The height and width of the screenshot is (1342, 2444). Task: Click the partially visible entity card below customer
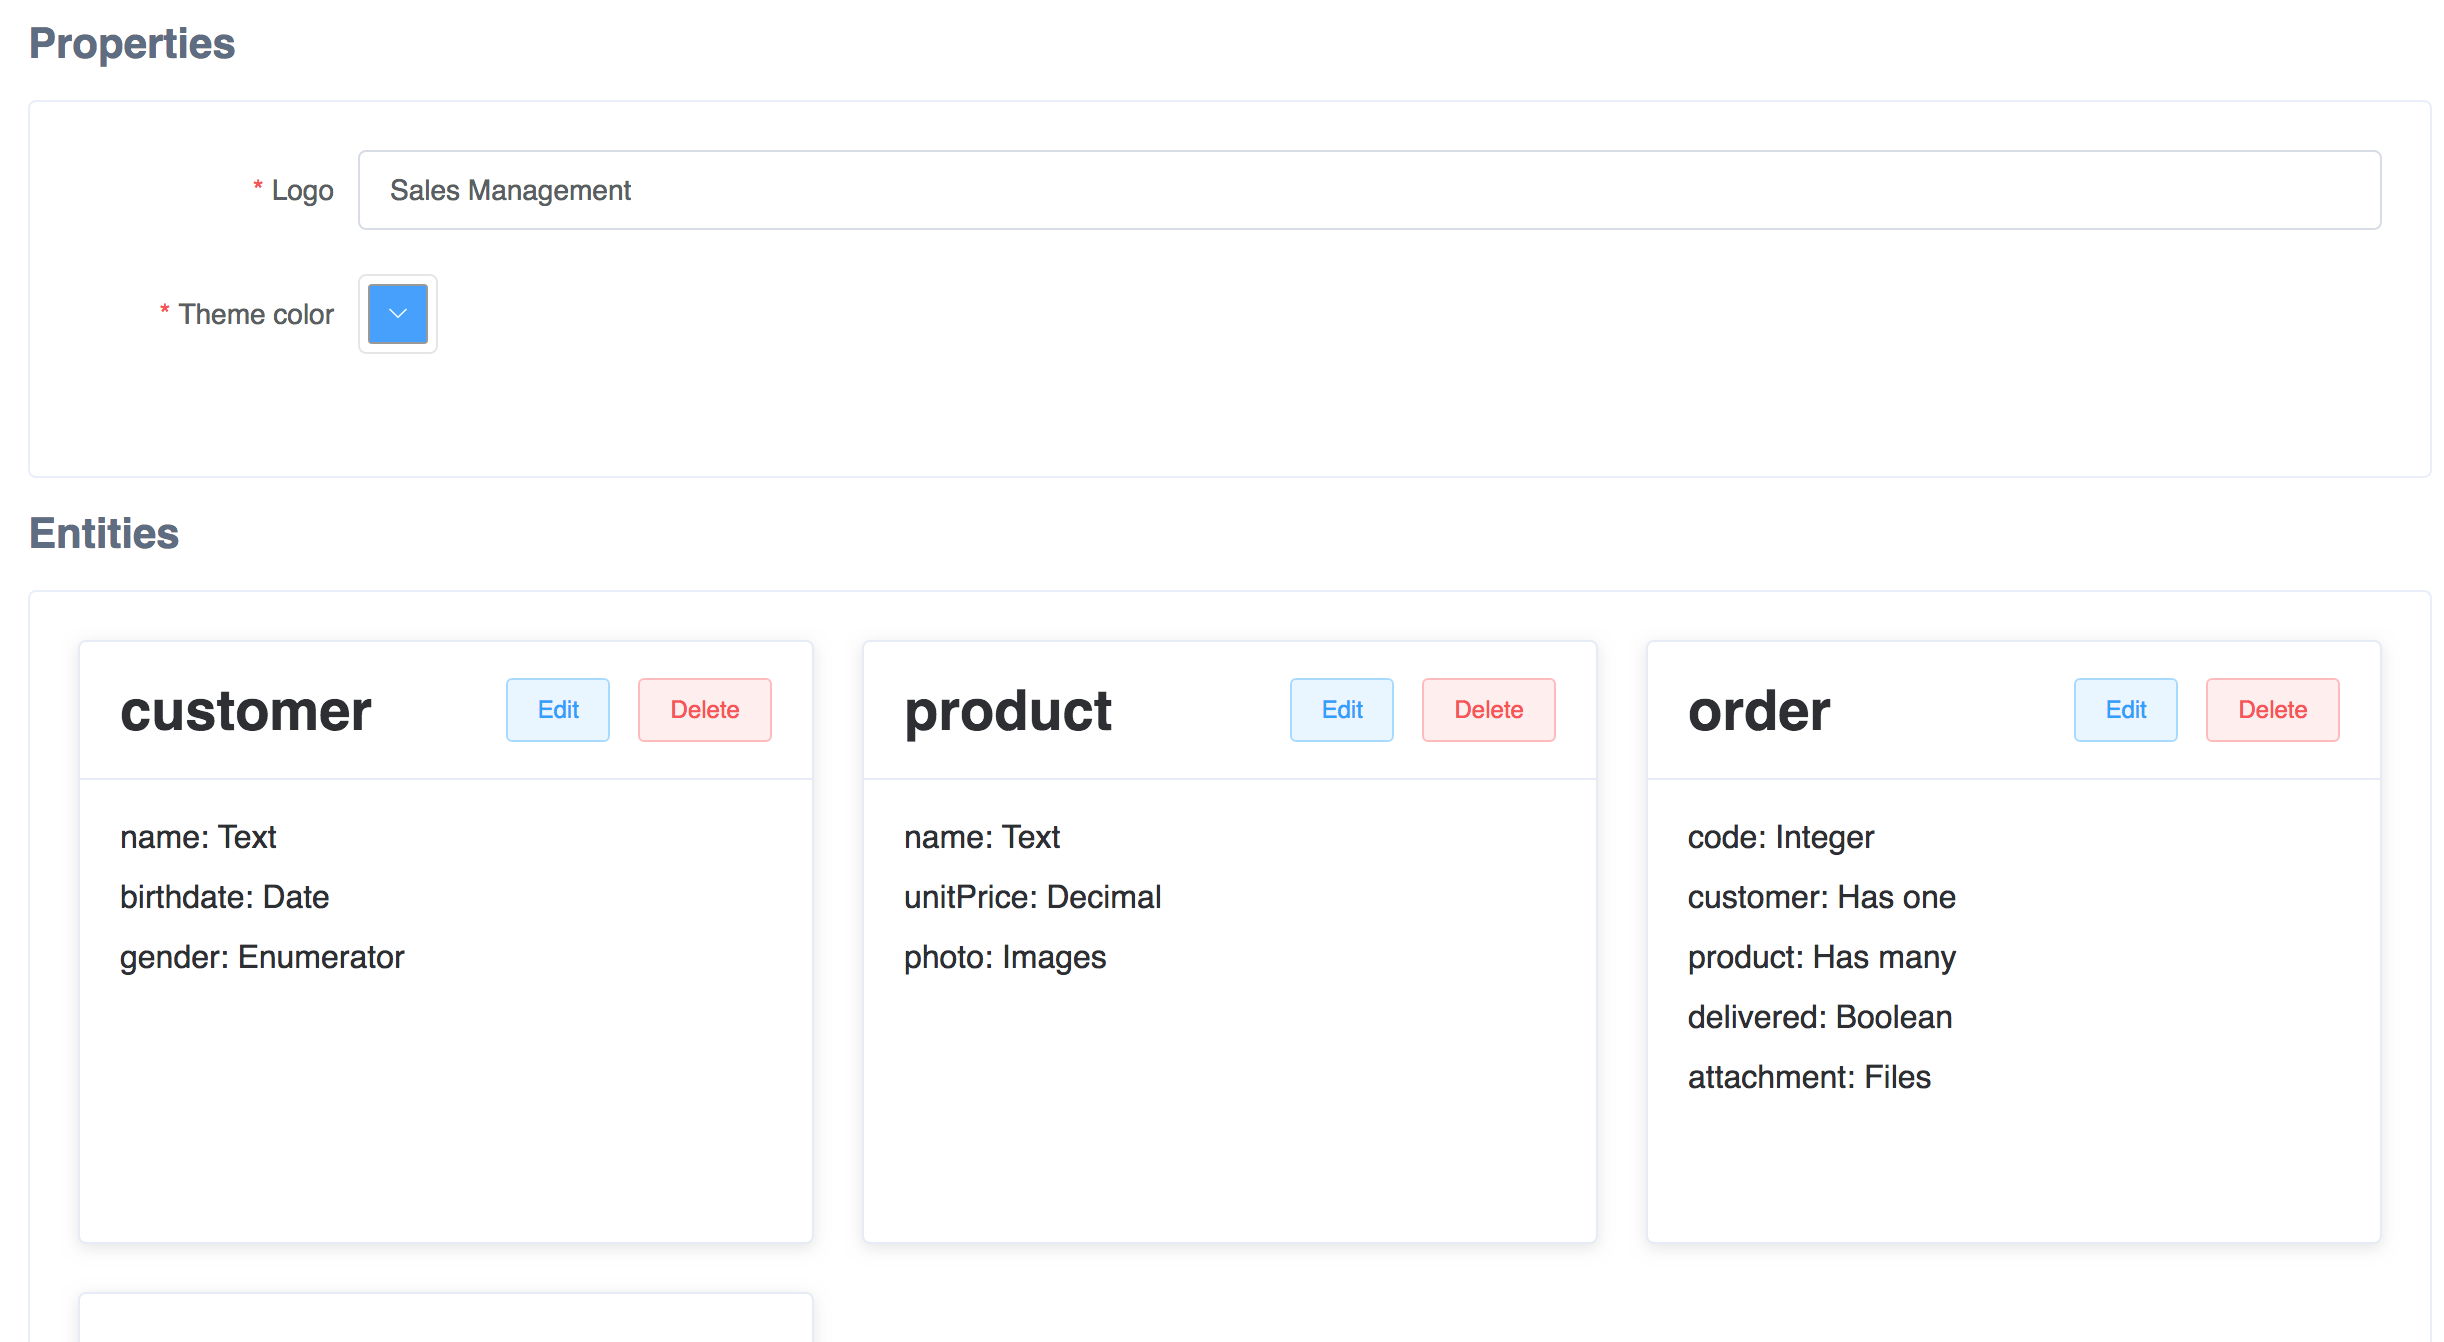[445, 1320]
